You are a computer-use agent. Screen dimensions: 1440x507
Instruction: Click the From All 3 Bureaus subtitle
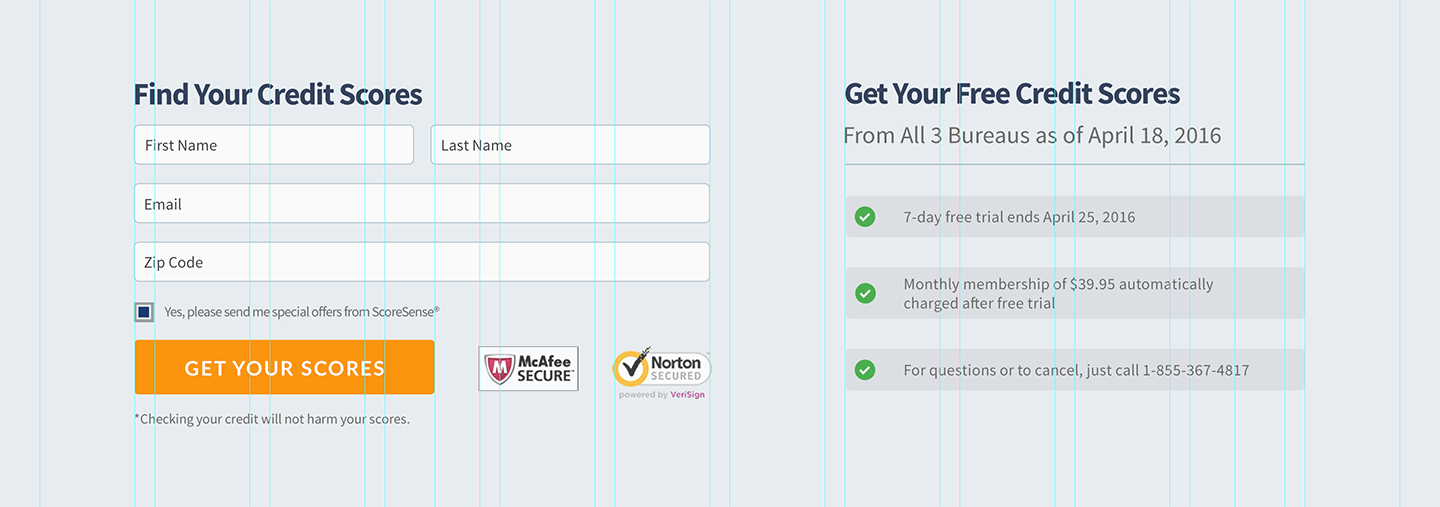tap(1032, 135)
